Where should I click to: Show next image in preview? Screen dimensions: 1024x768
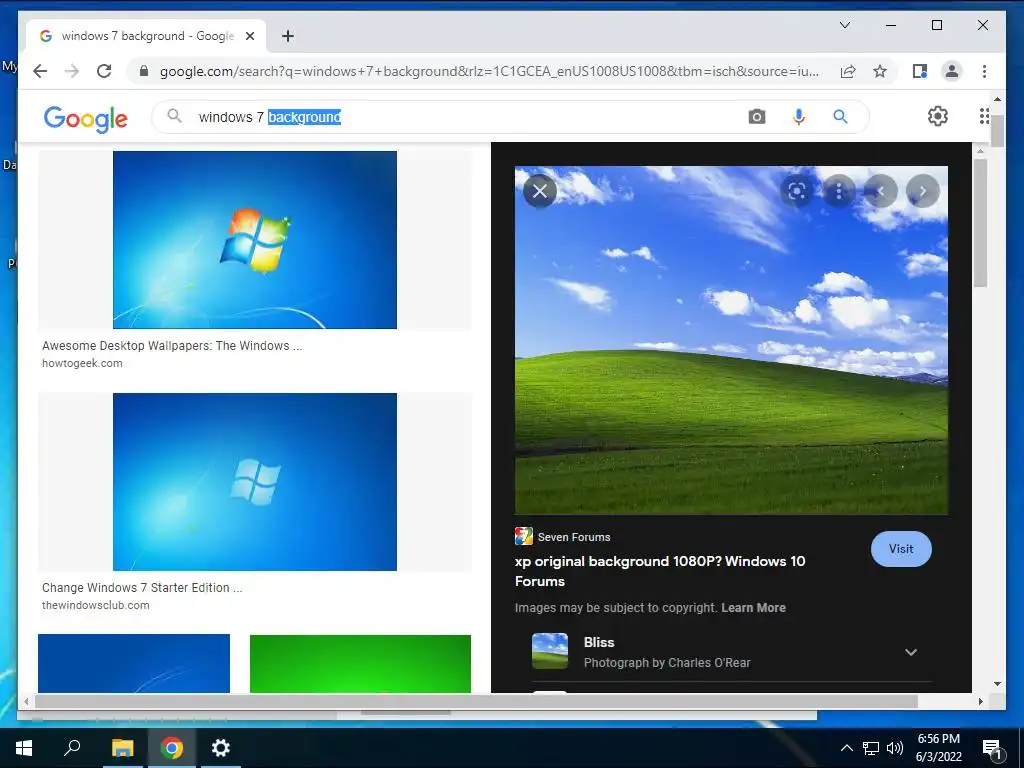pyautogui.click(x=923, y=191)
